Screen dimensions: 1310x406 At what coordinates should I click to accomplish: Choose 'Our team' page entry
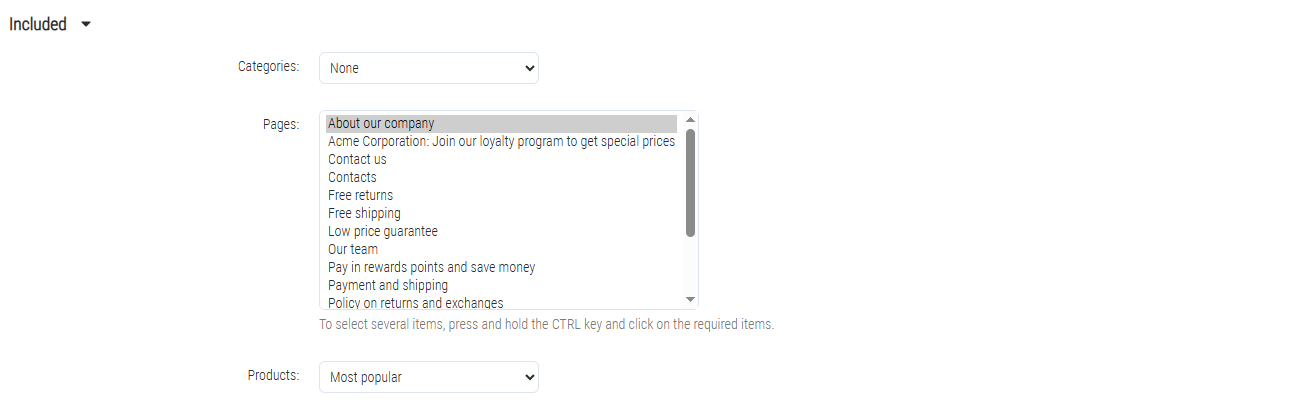tap(501, 249)
